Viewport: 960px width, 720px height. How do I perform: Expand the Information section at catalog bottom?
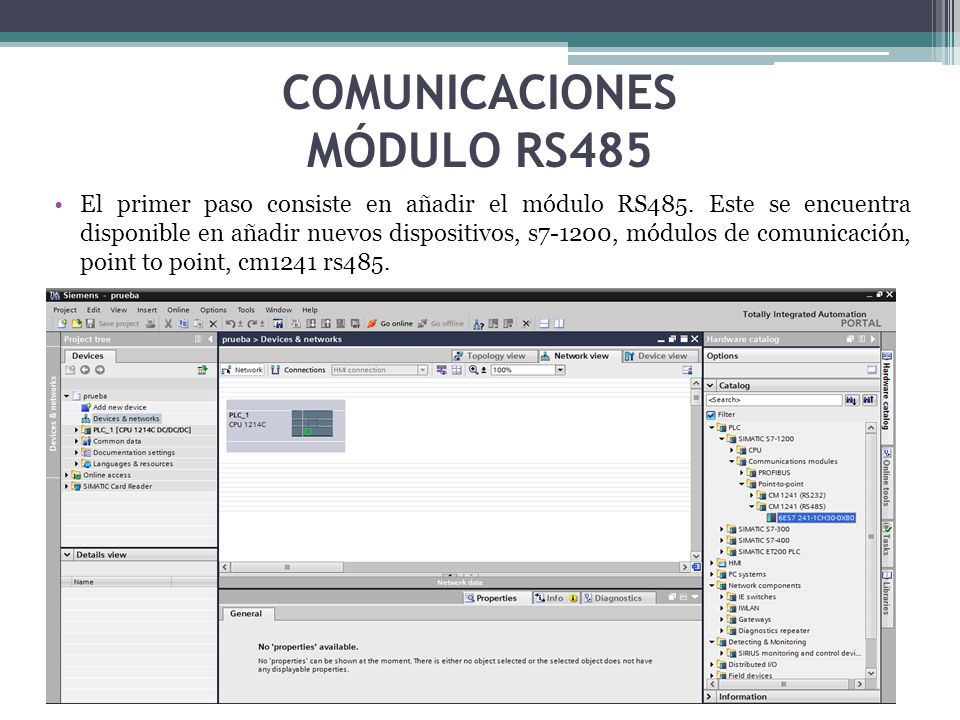click(x=710, y=697)
